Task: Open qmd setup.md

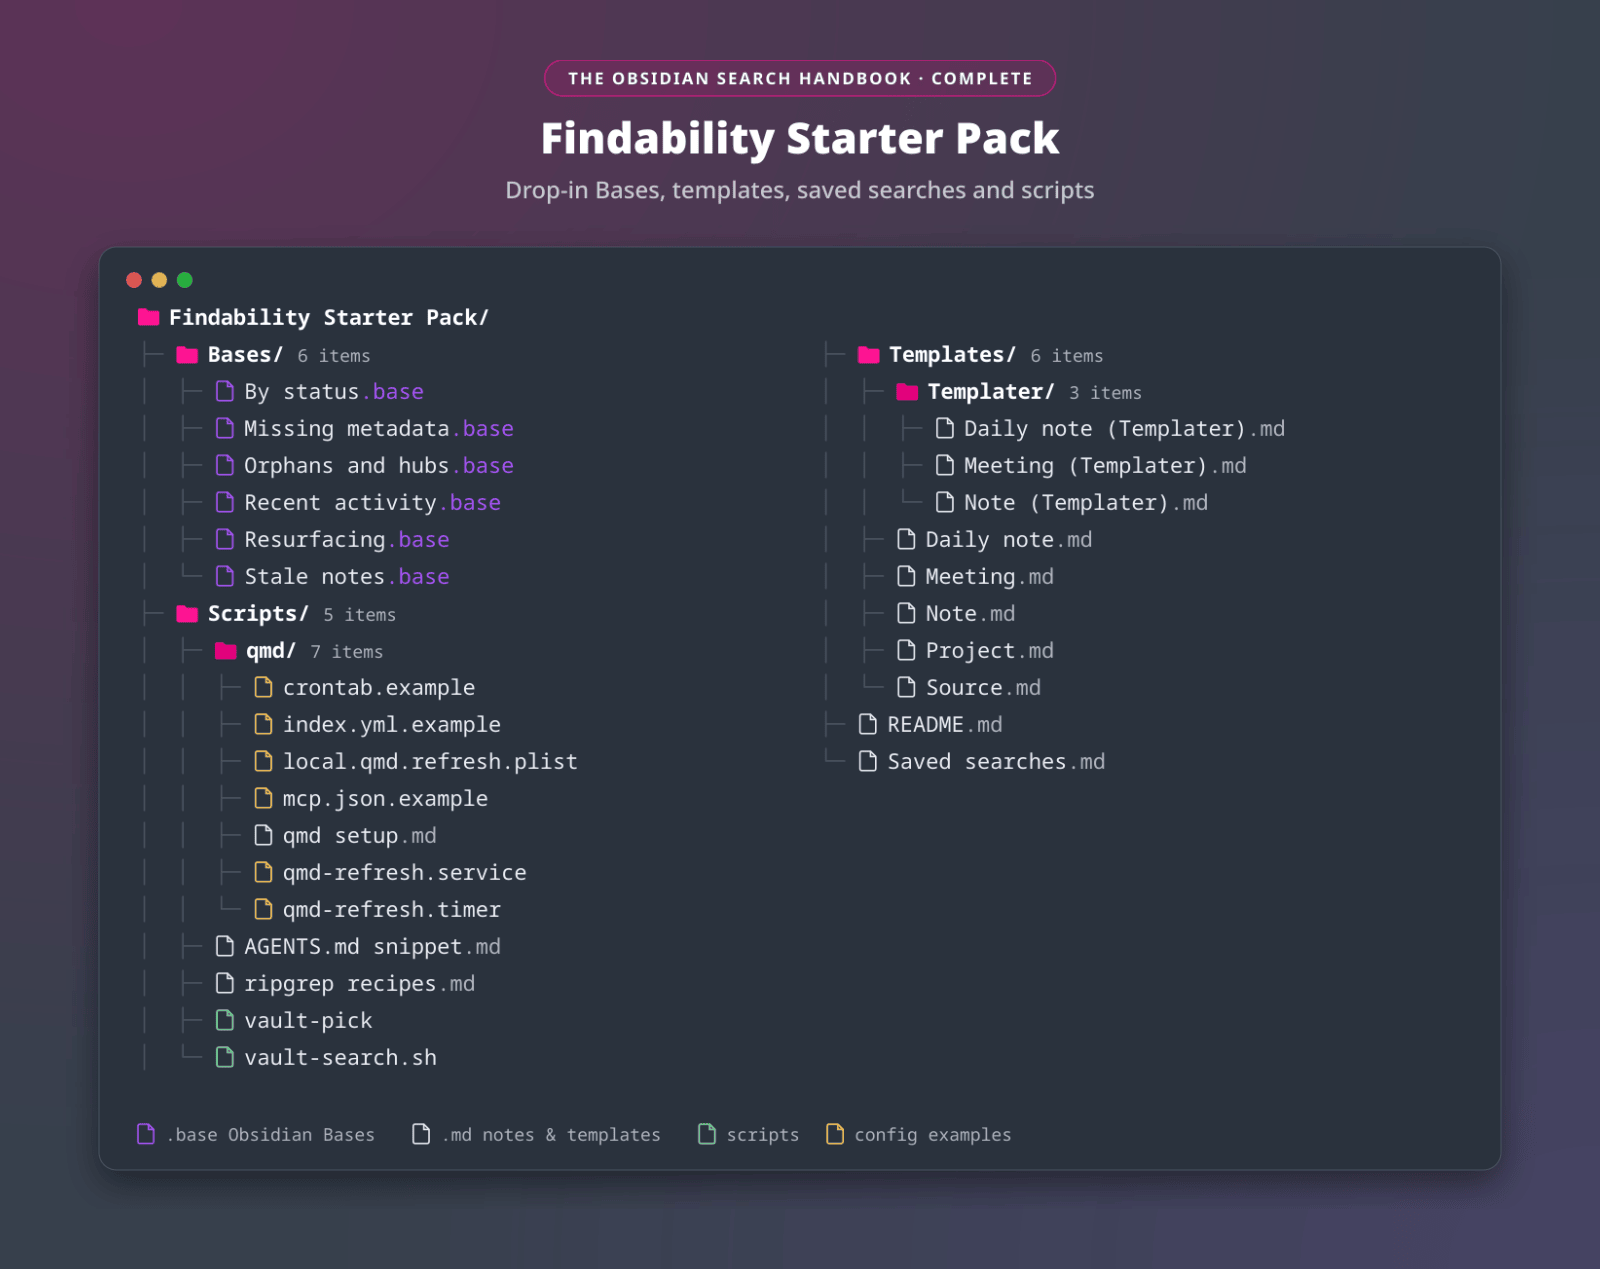Action: (x=360, y=836)
